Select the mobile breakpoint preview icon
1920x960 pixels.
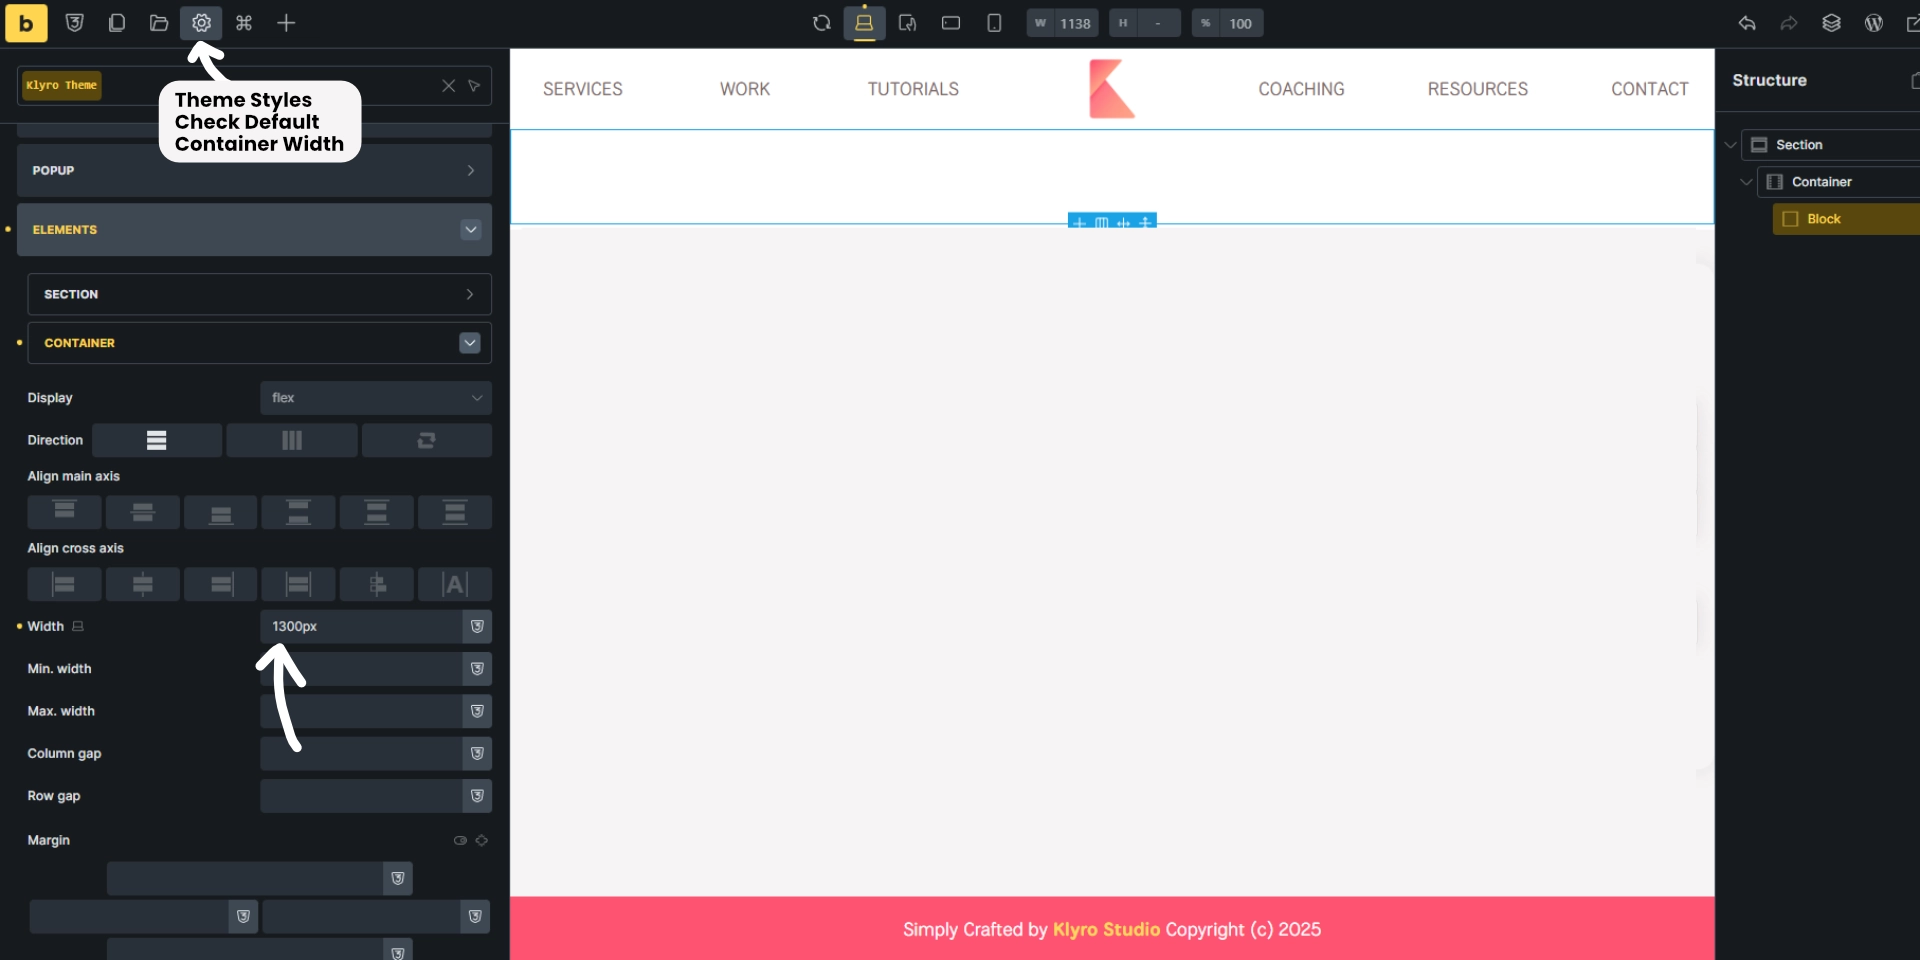click(993, 23)
